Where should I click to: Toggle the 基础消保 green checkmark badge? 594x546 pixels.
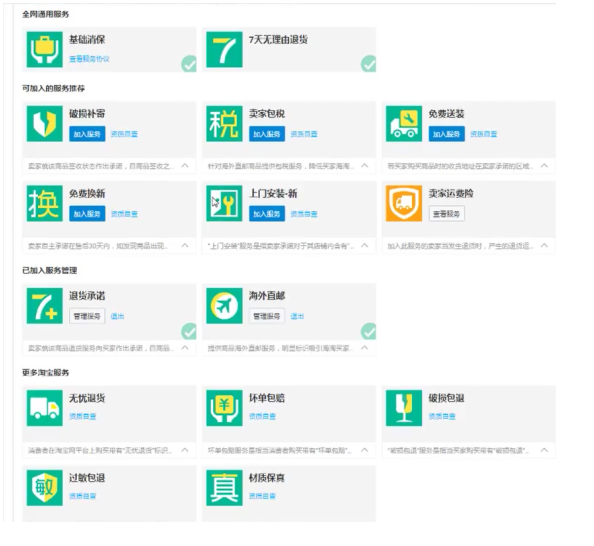click(x=189, y=64)
